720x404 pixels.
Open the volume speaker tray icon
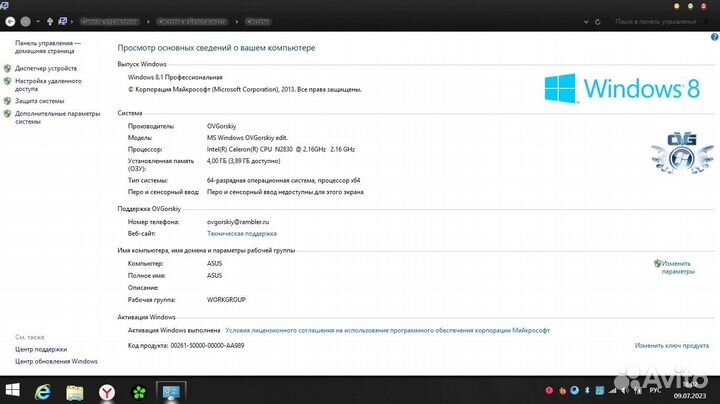pos(624,391)
